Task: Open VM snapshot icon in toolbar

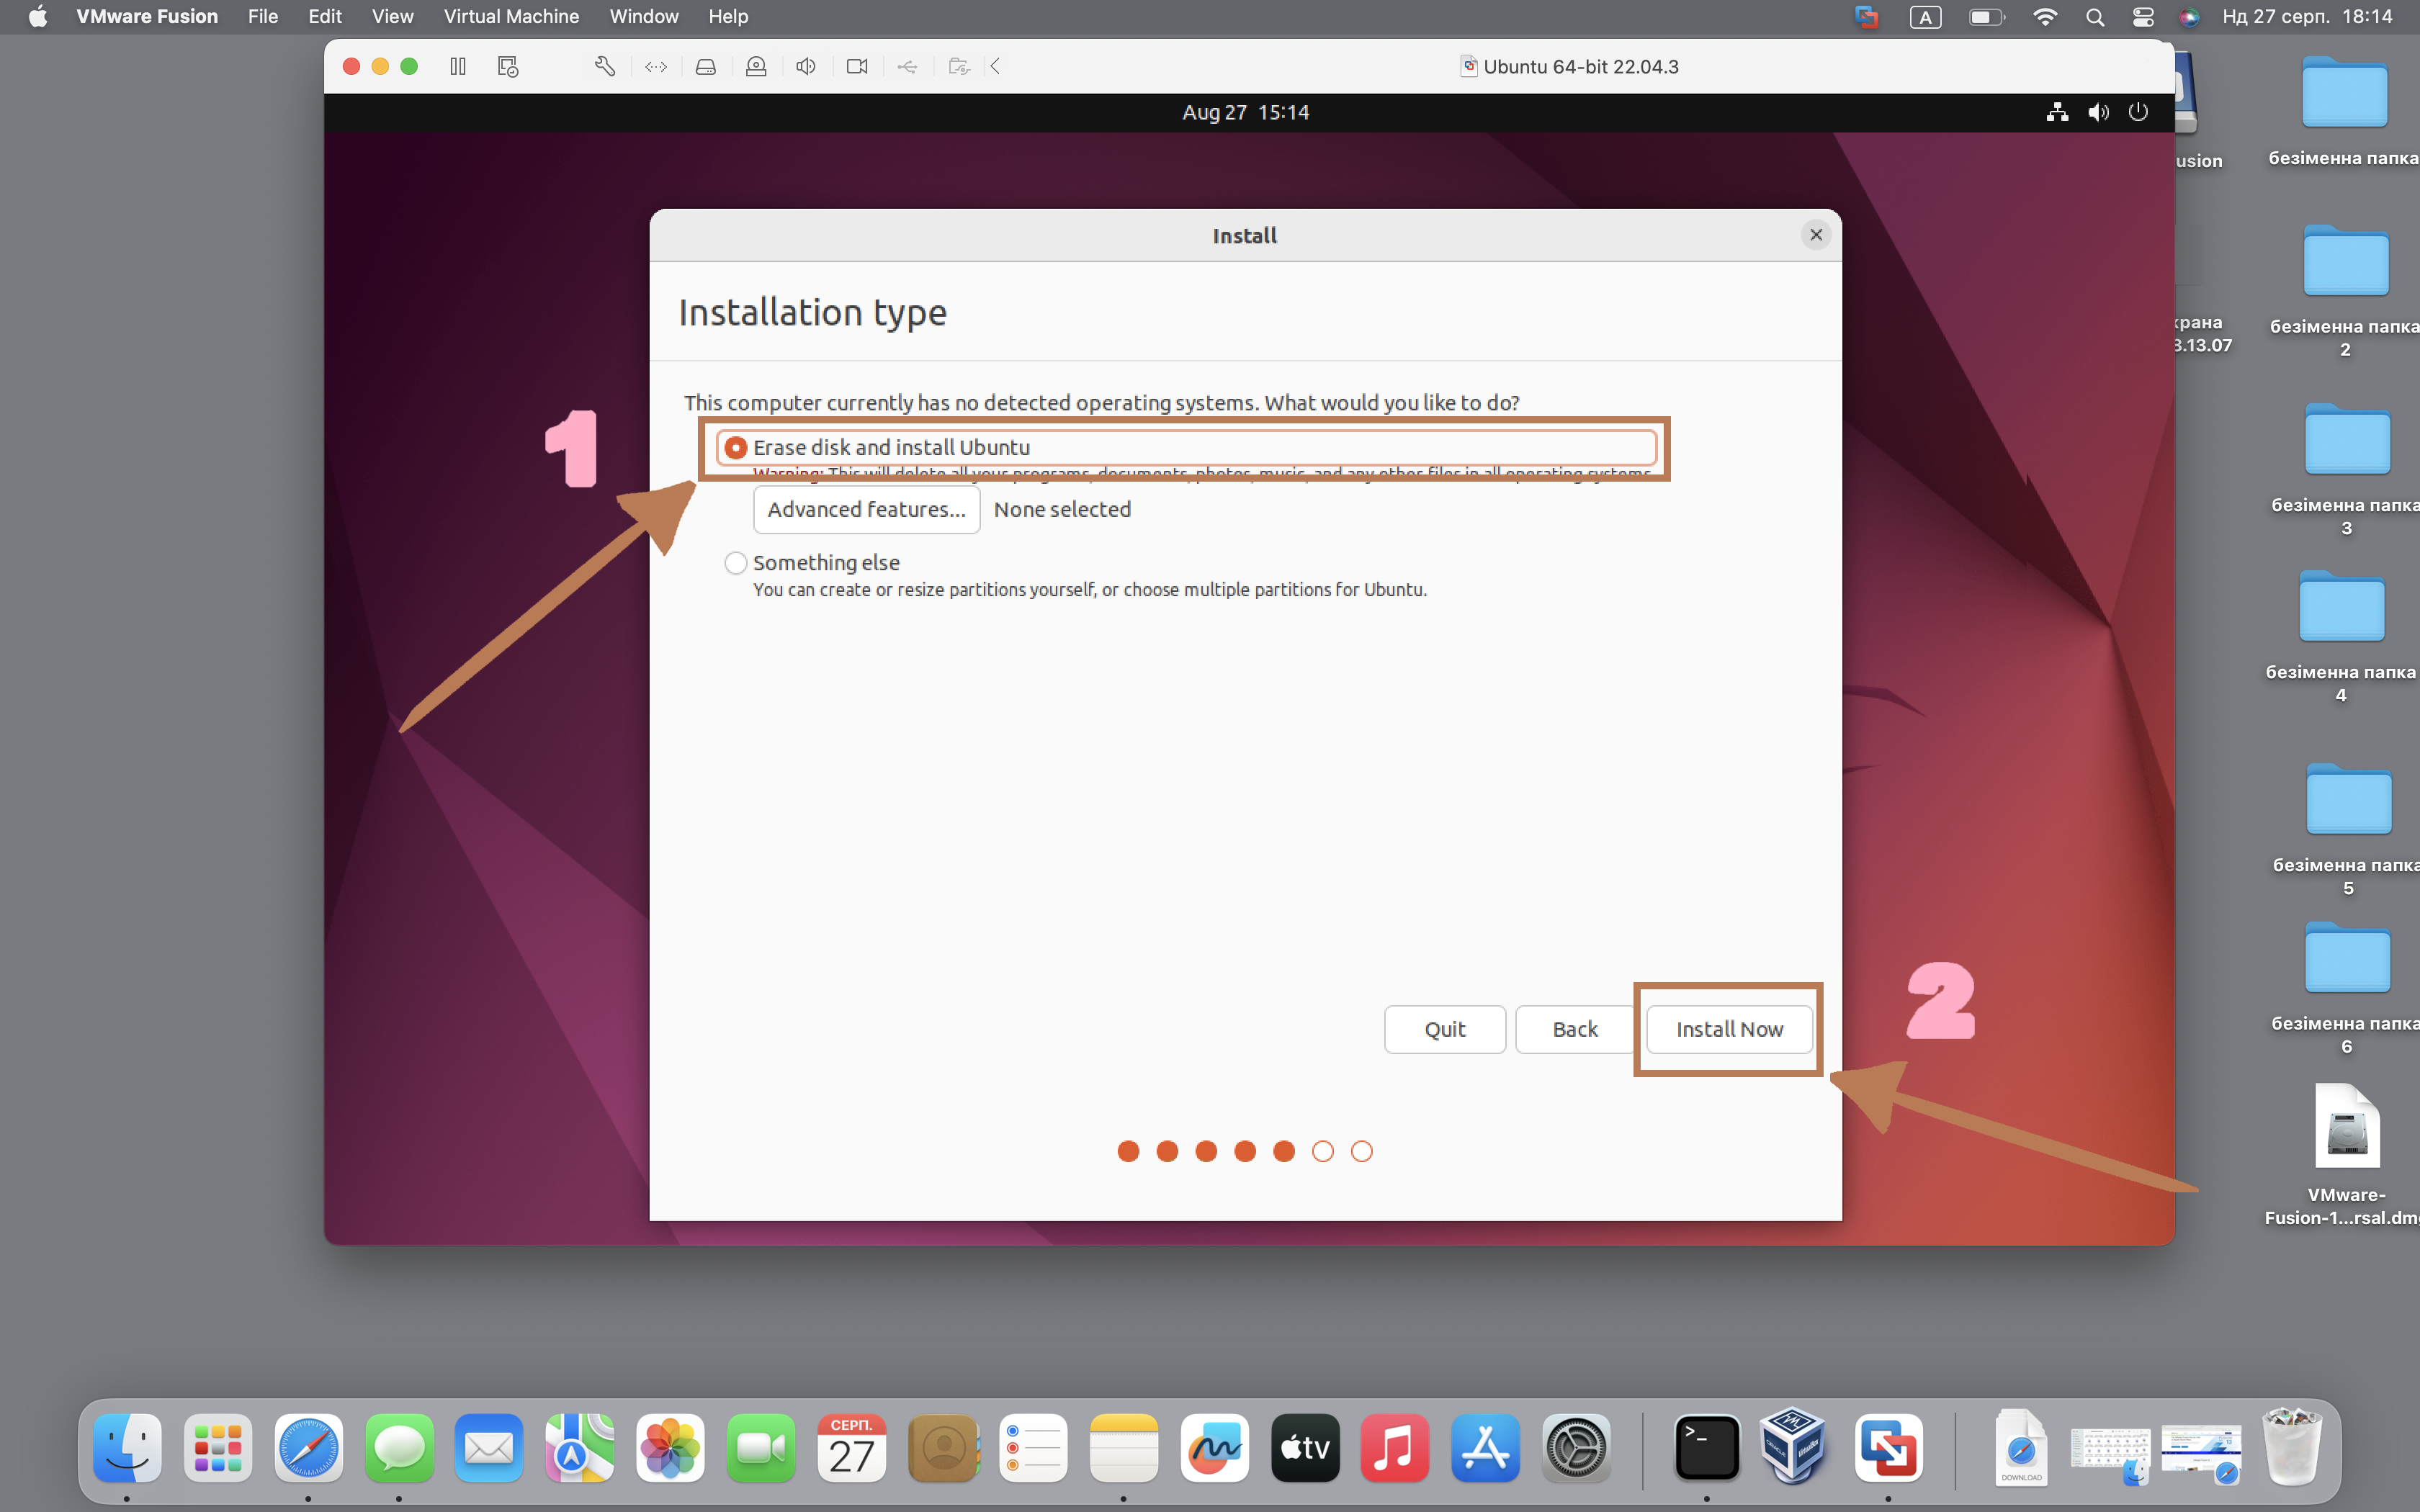Action: click(x=508, y=66)
